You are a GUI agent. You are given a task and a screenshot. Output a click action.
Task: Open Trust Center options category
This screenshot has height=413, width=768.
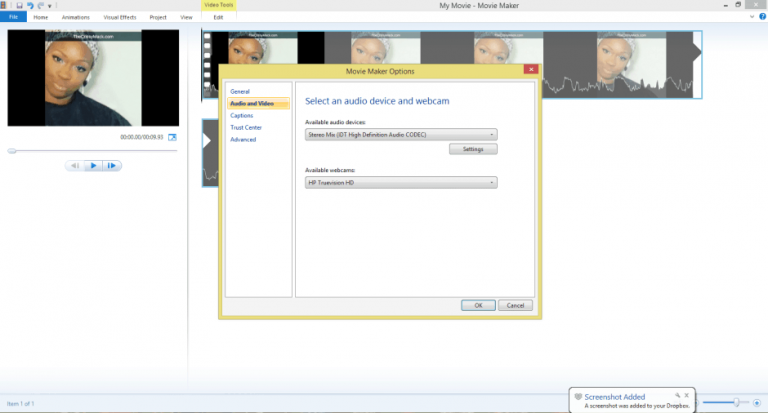(x=246, y=127)
